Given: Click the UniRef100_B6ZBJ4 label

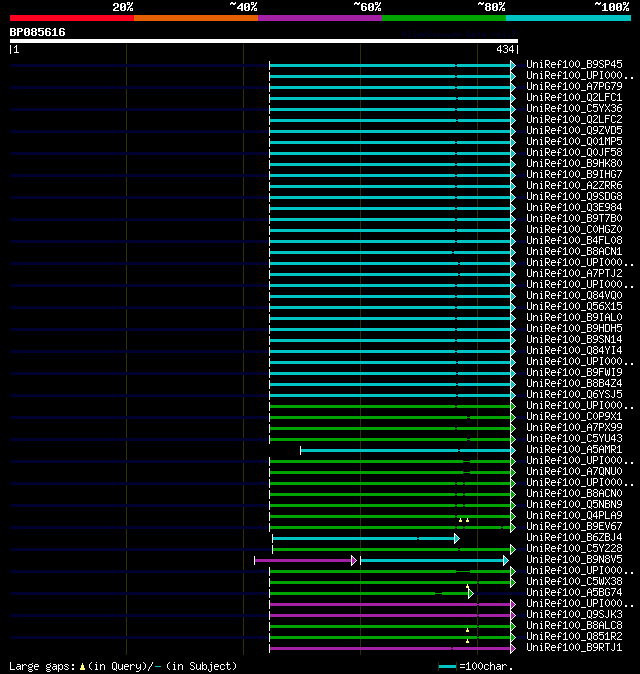Looking at the screenshot, I should click(574, 538).
